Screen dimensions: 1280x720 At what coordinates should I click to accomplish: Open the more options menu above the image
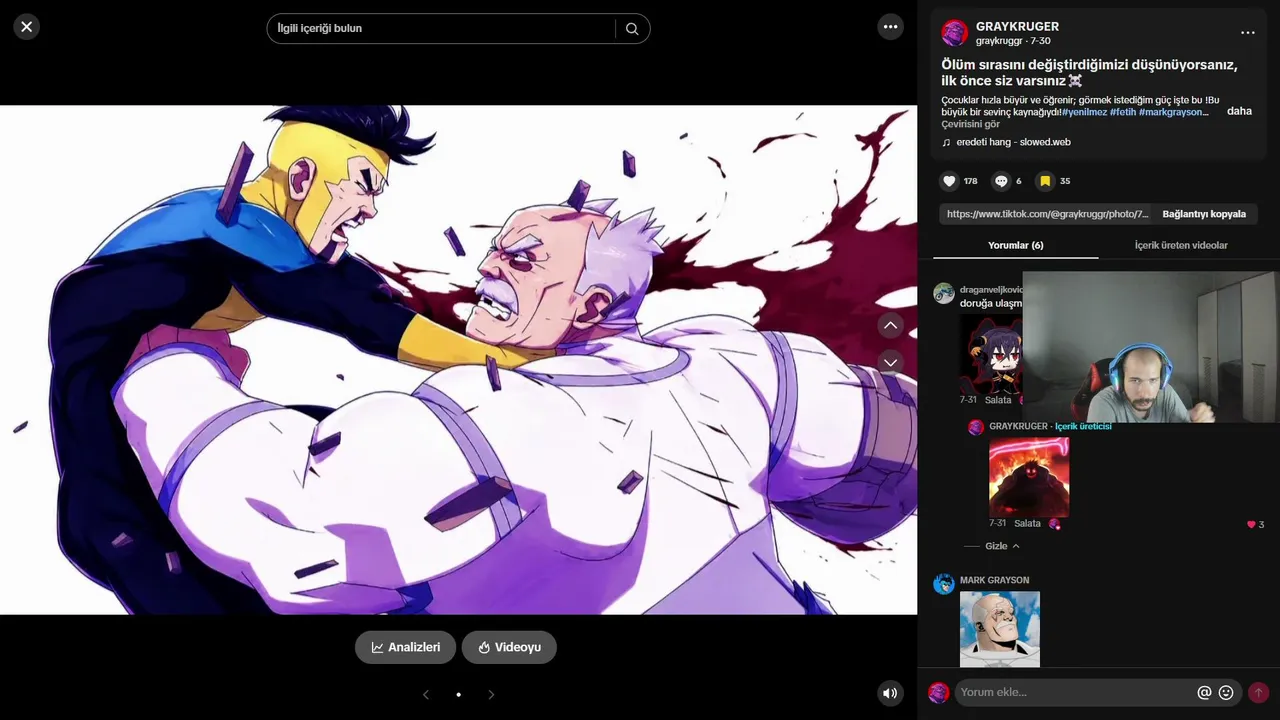pos(890,27)
